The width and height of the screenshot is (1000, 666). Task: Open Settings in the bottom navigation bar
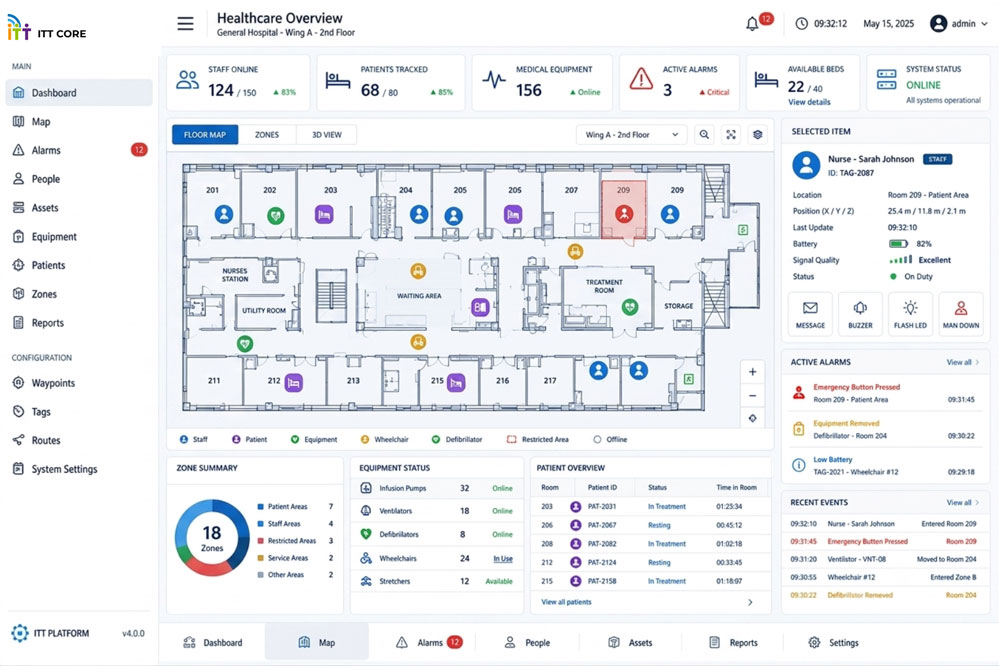pyautogui.click(x=834, y=642)
